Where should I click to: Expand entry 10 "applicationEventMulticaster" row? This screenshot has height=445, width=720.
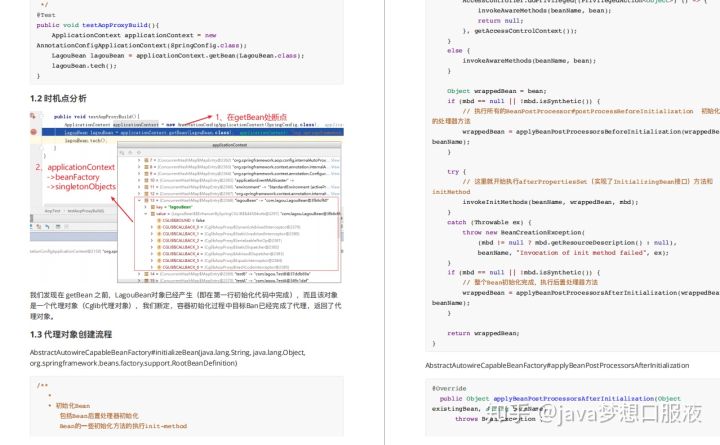tap(139, 180)
